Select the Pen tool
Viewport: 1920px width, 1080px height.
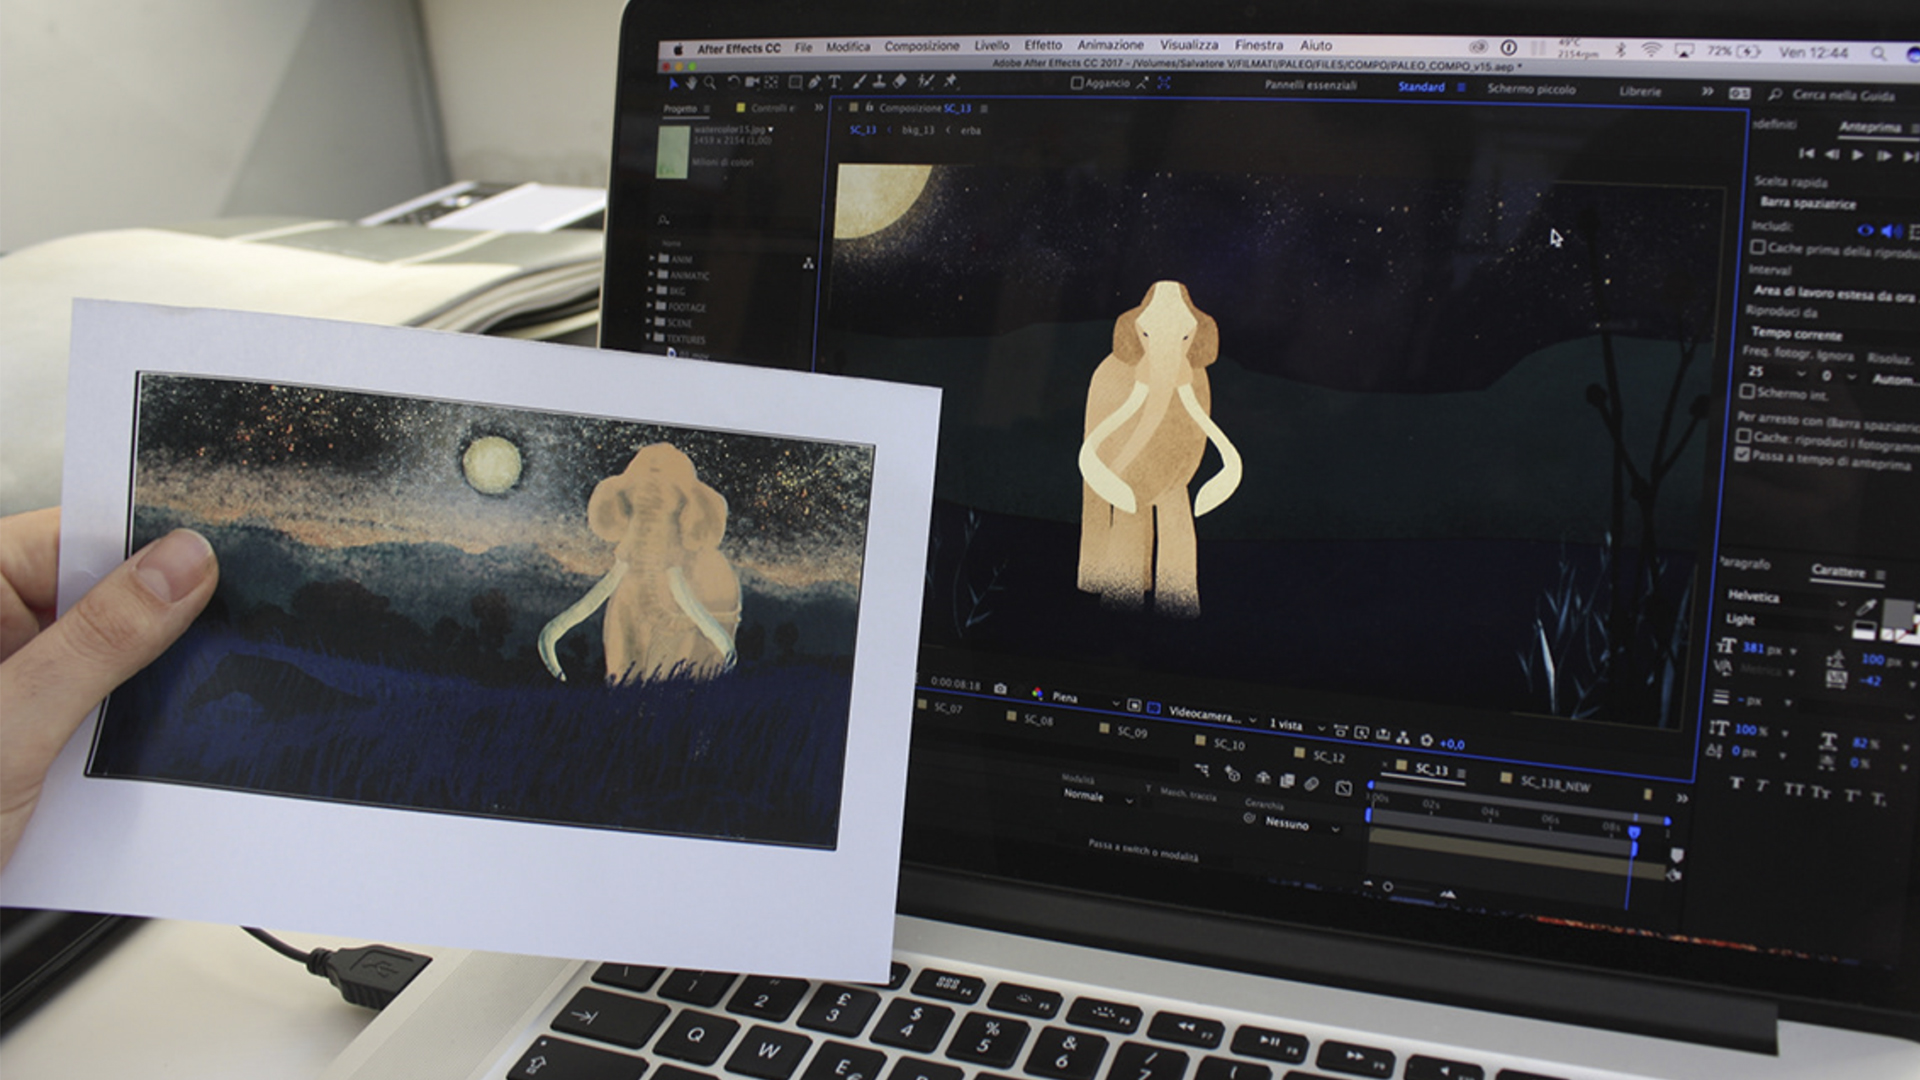click(814, 82)
